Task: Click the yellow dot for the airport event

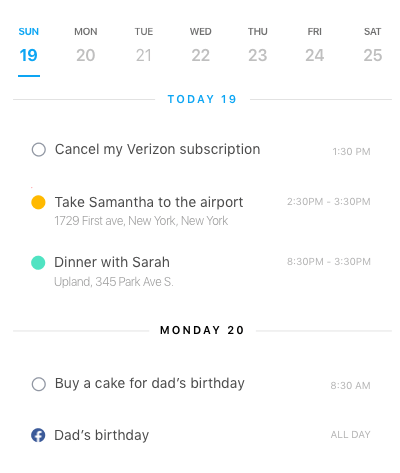Action: (x=38, y=202)
